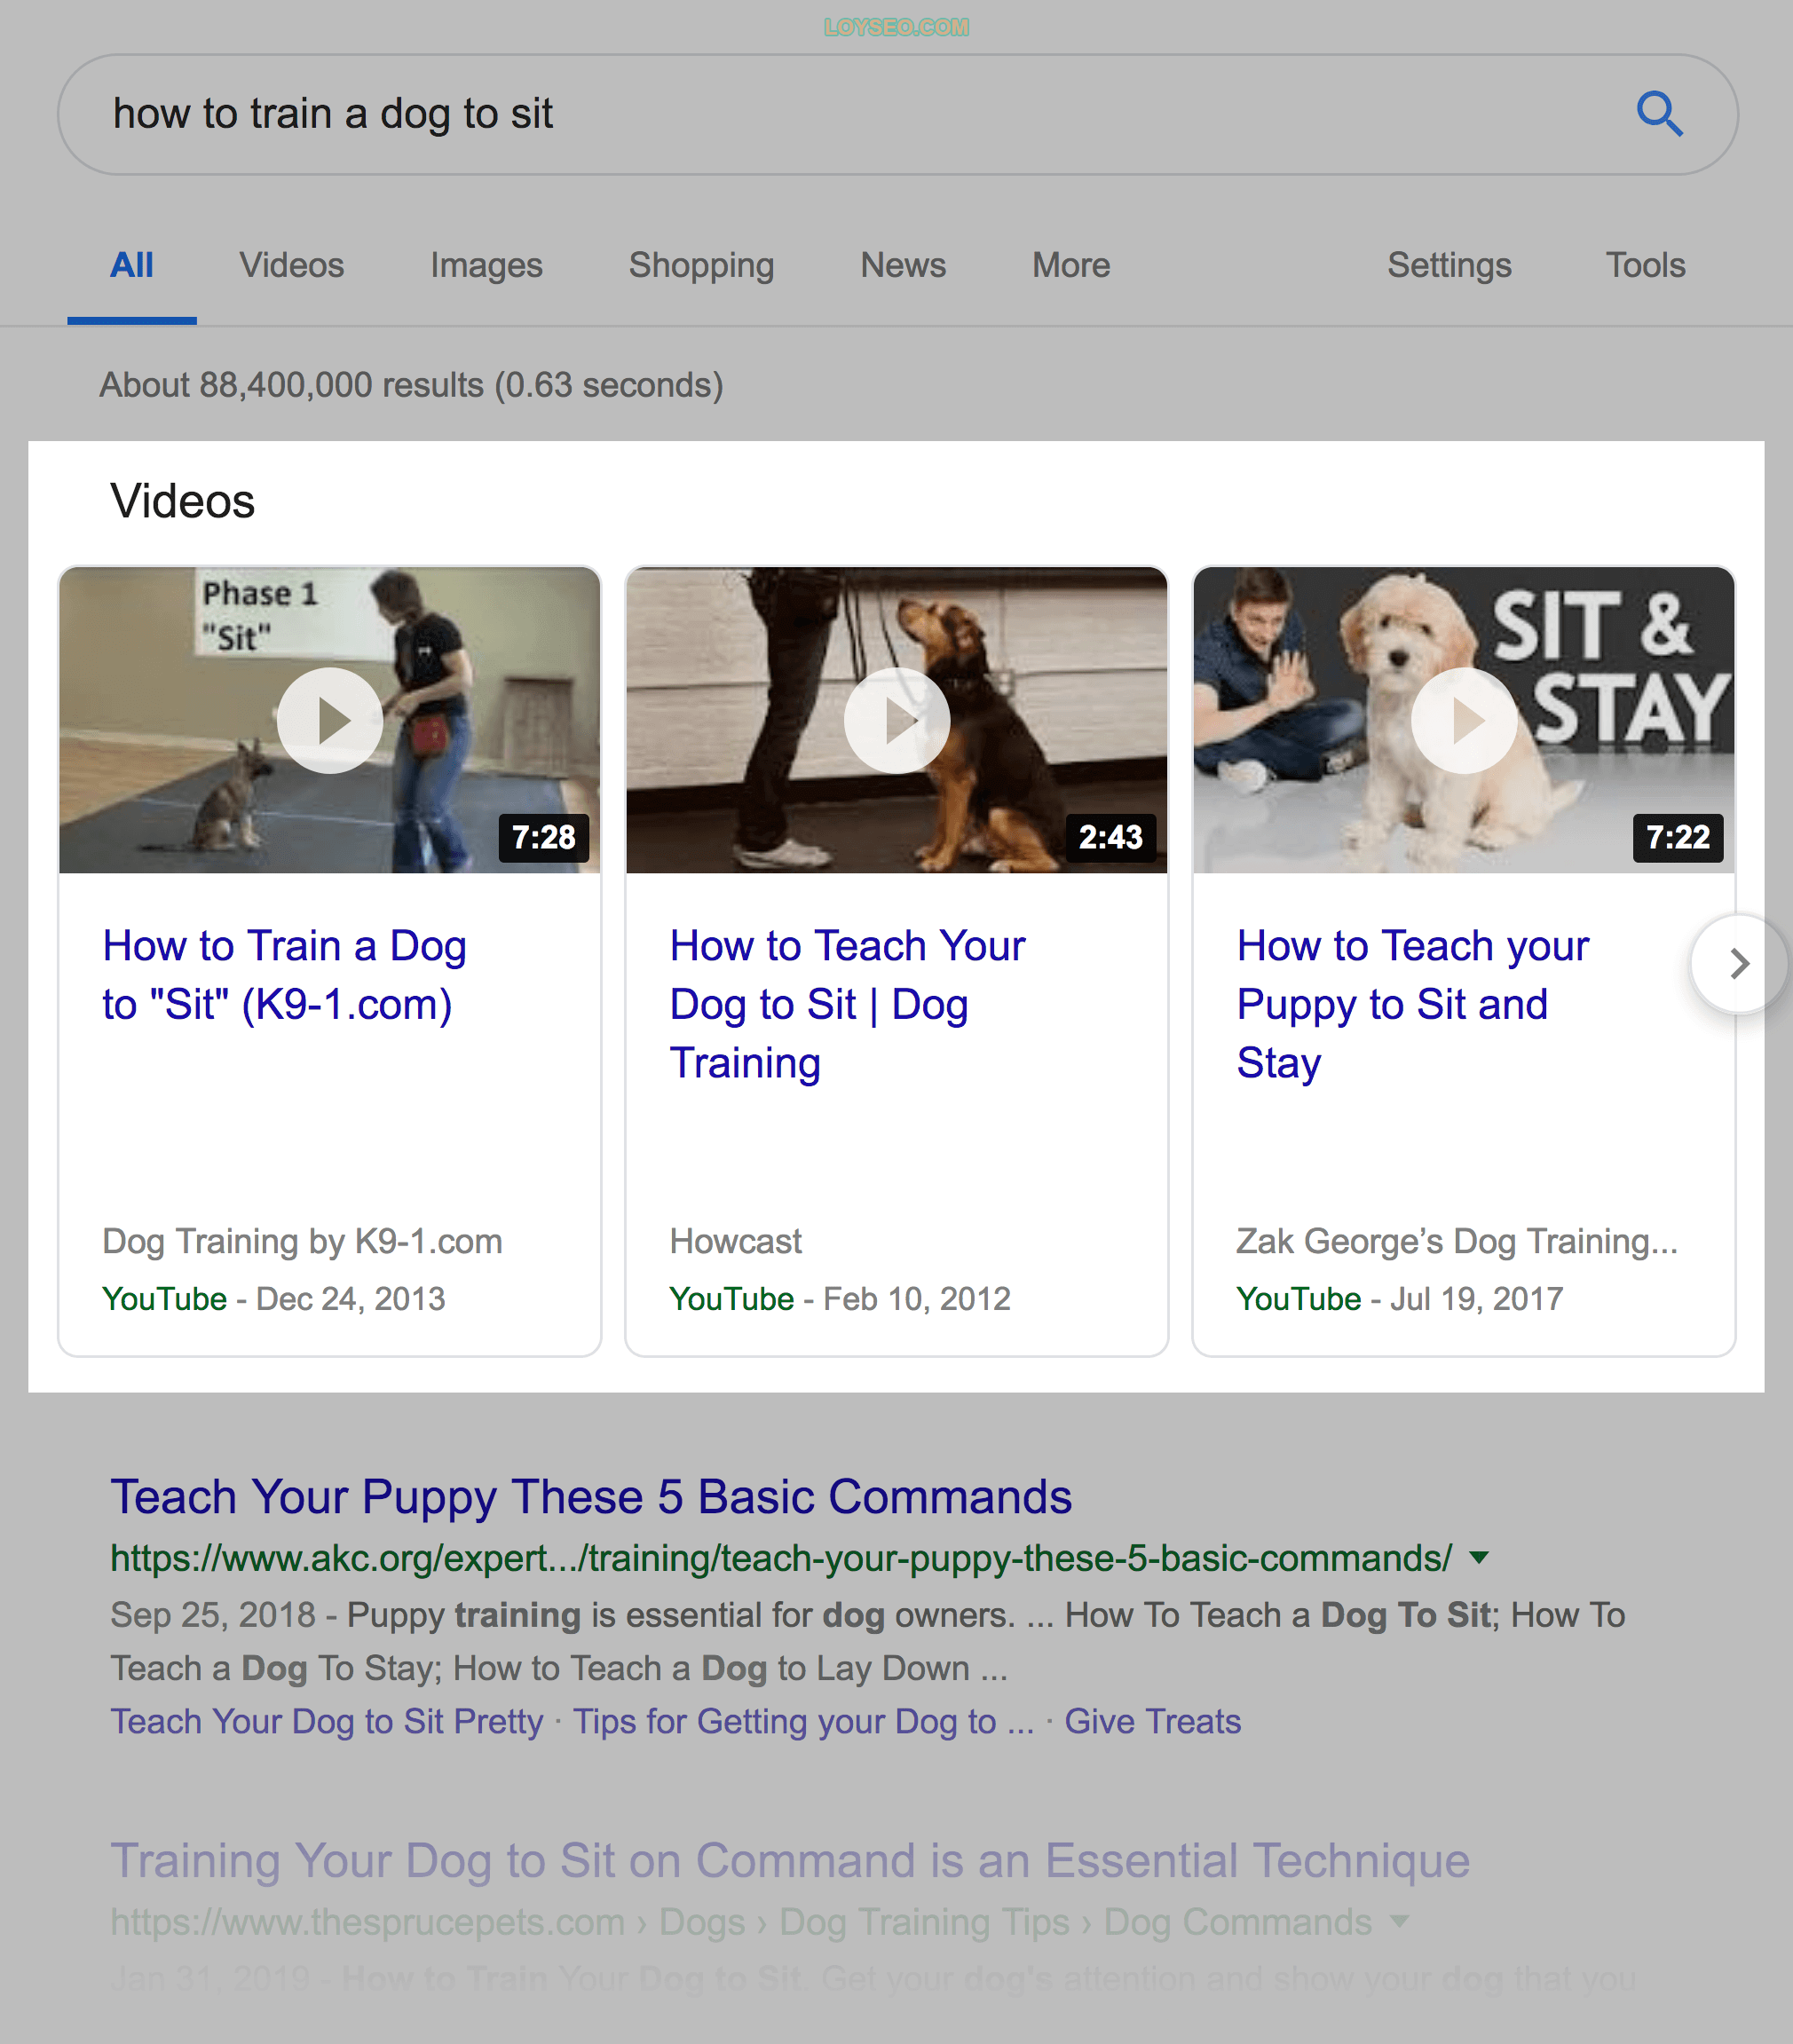The height and width of the screenshot is (2044, 1793).
Task: Open the Images tab
Action: (486, 265)
